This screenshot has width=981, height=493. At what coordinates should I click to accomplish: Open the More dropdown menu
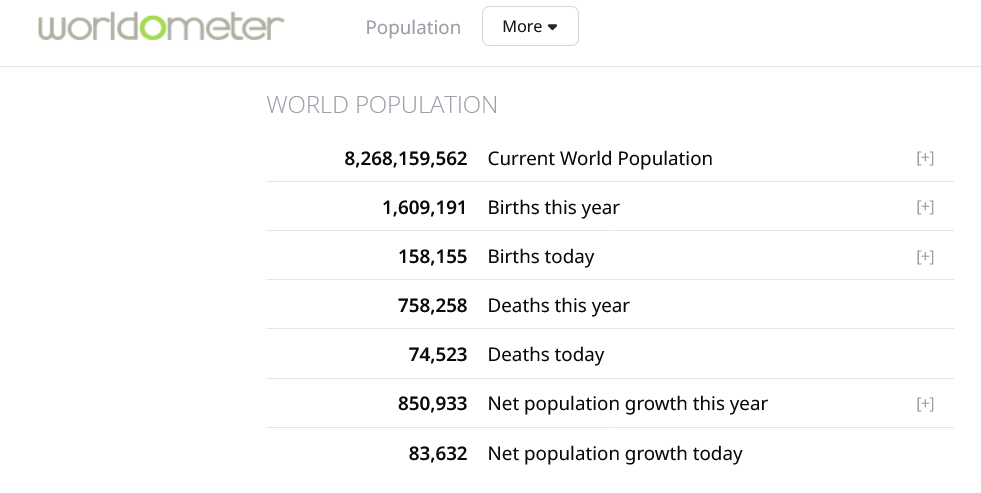click(530, 27)
